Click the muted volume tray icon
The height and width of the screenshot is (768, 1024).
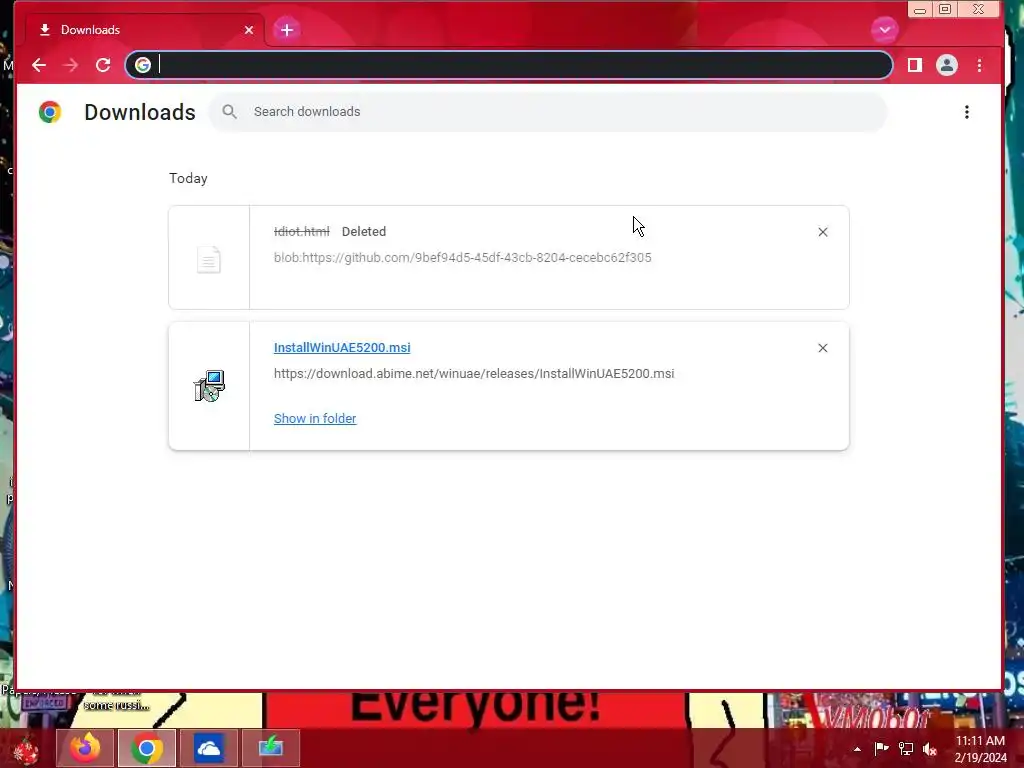(930, 749)
